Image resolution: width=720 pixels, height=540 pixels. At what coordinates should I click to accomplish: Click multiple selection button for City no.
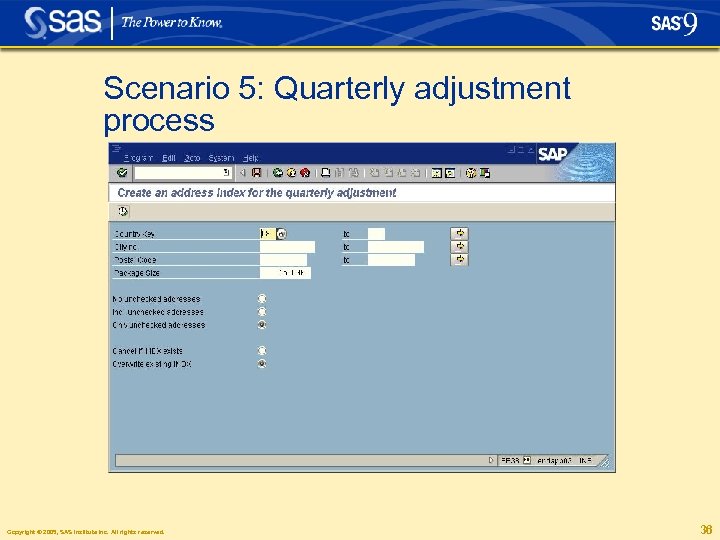(x=460, y=247)
